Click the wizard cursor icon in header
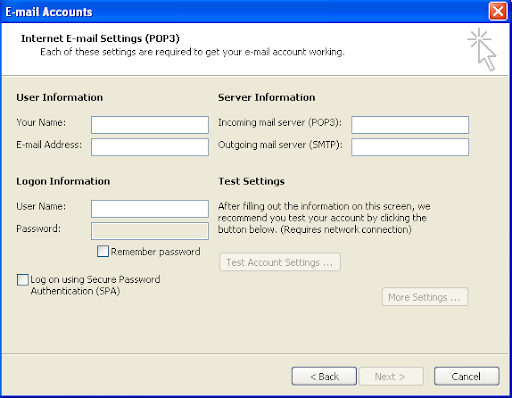Viewport: 512px width, 398px height. pyautogui.click(x=482, y=49)
